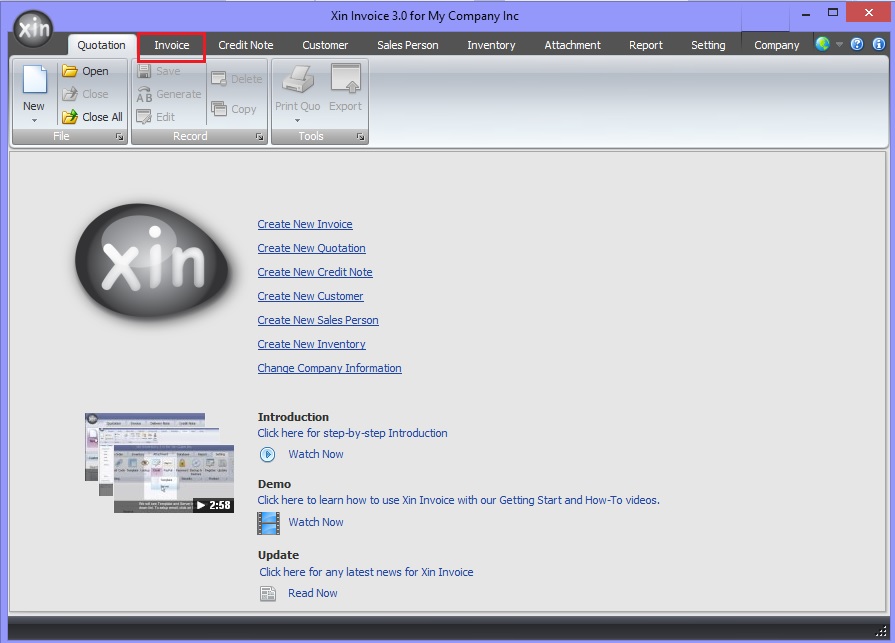The height and width of the screenshot is (643, 895).
Task: Click the blue info icon
Action: [878, 44]
